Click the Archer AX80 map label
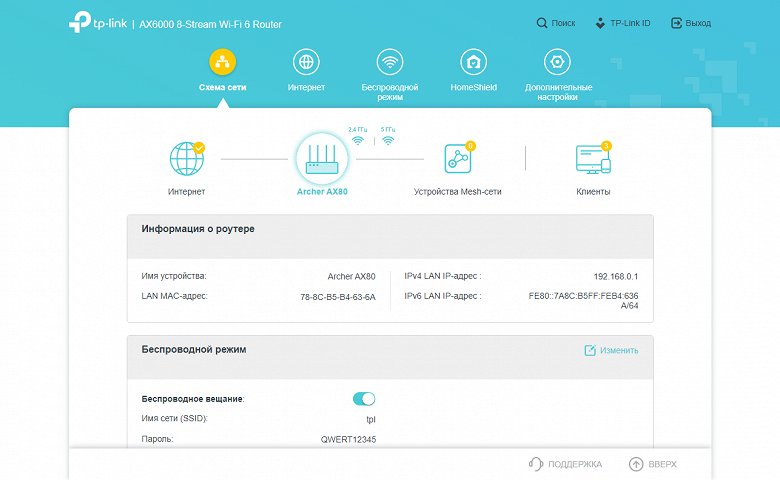 point(322,192)
